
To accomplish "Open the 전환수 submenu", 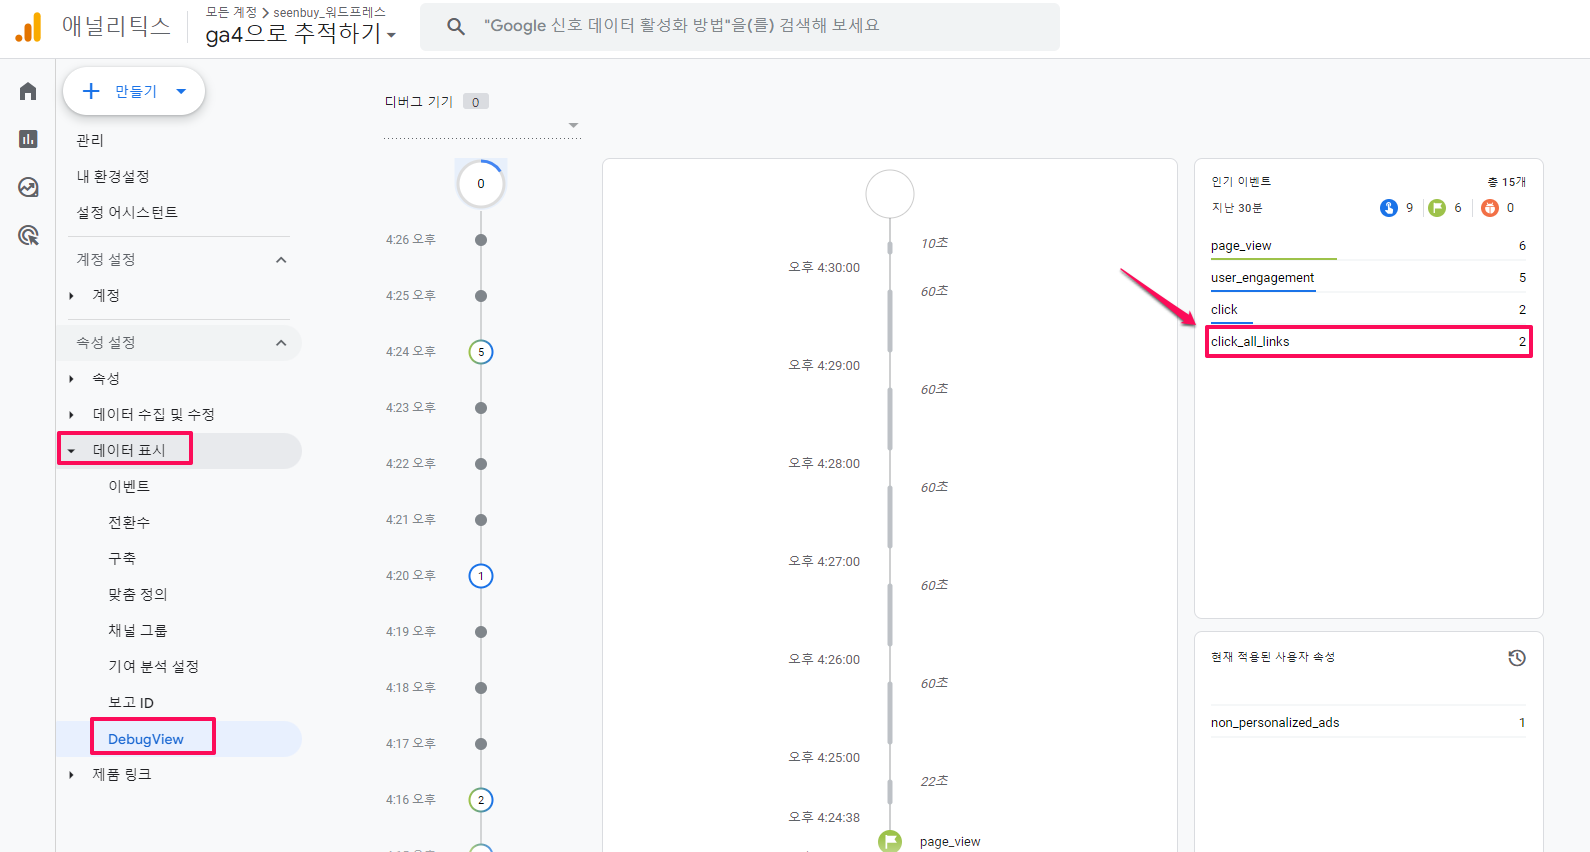I will (129, 522).
